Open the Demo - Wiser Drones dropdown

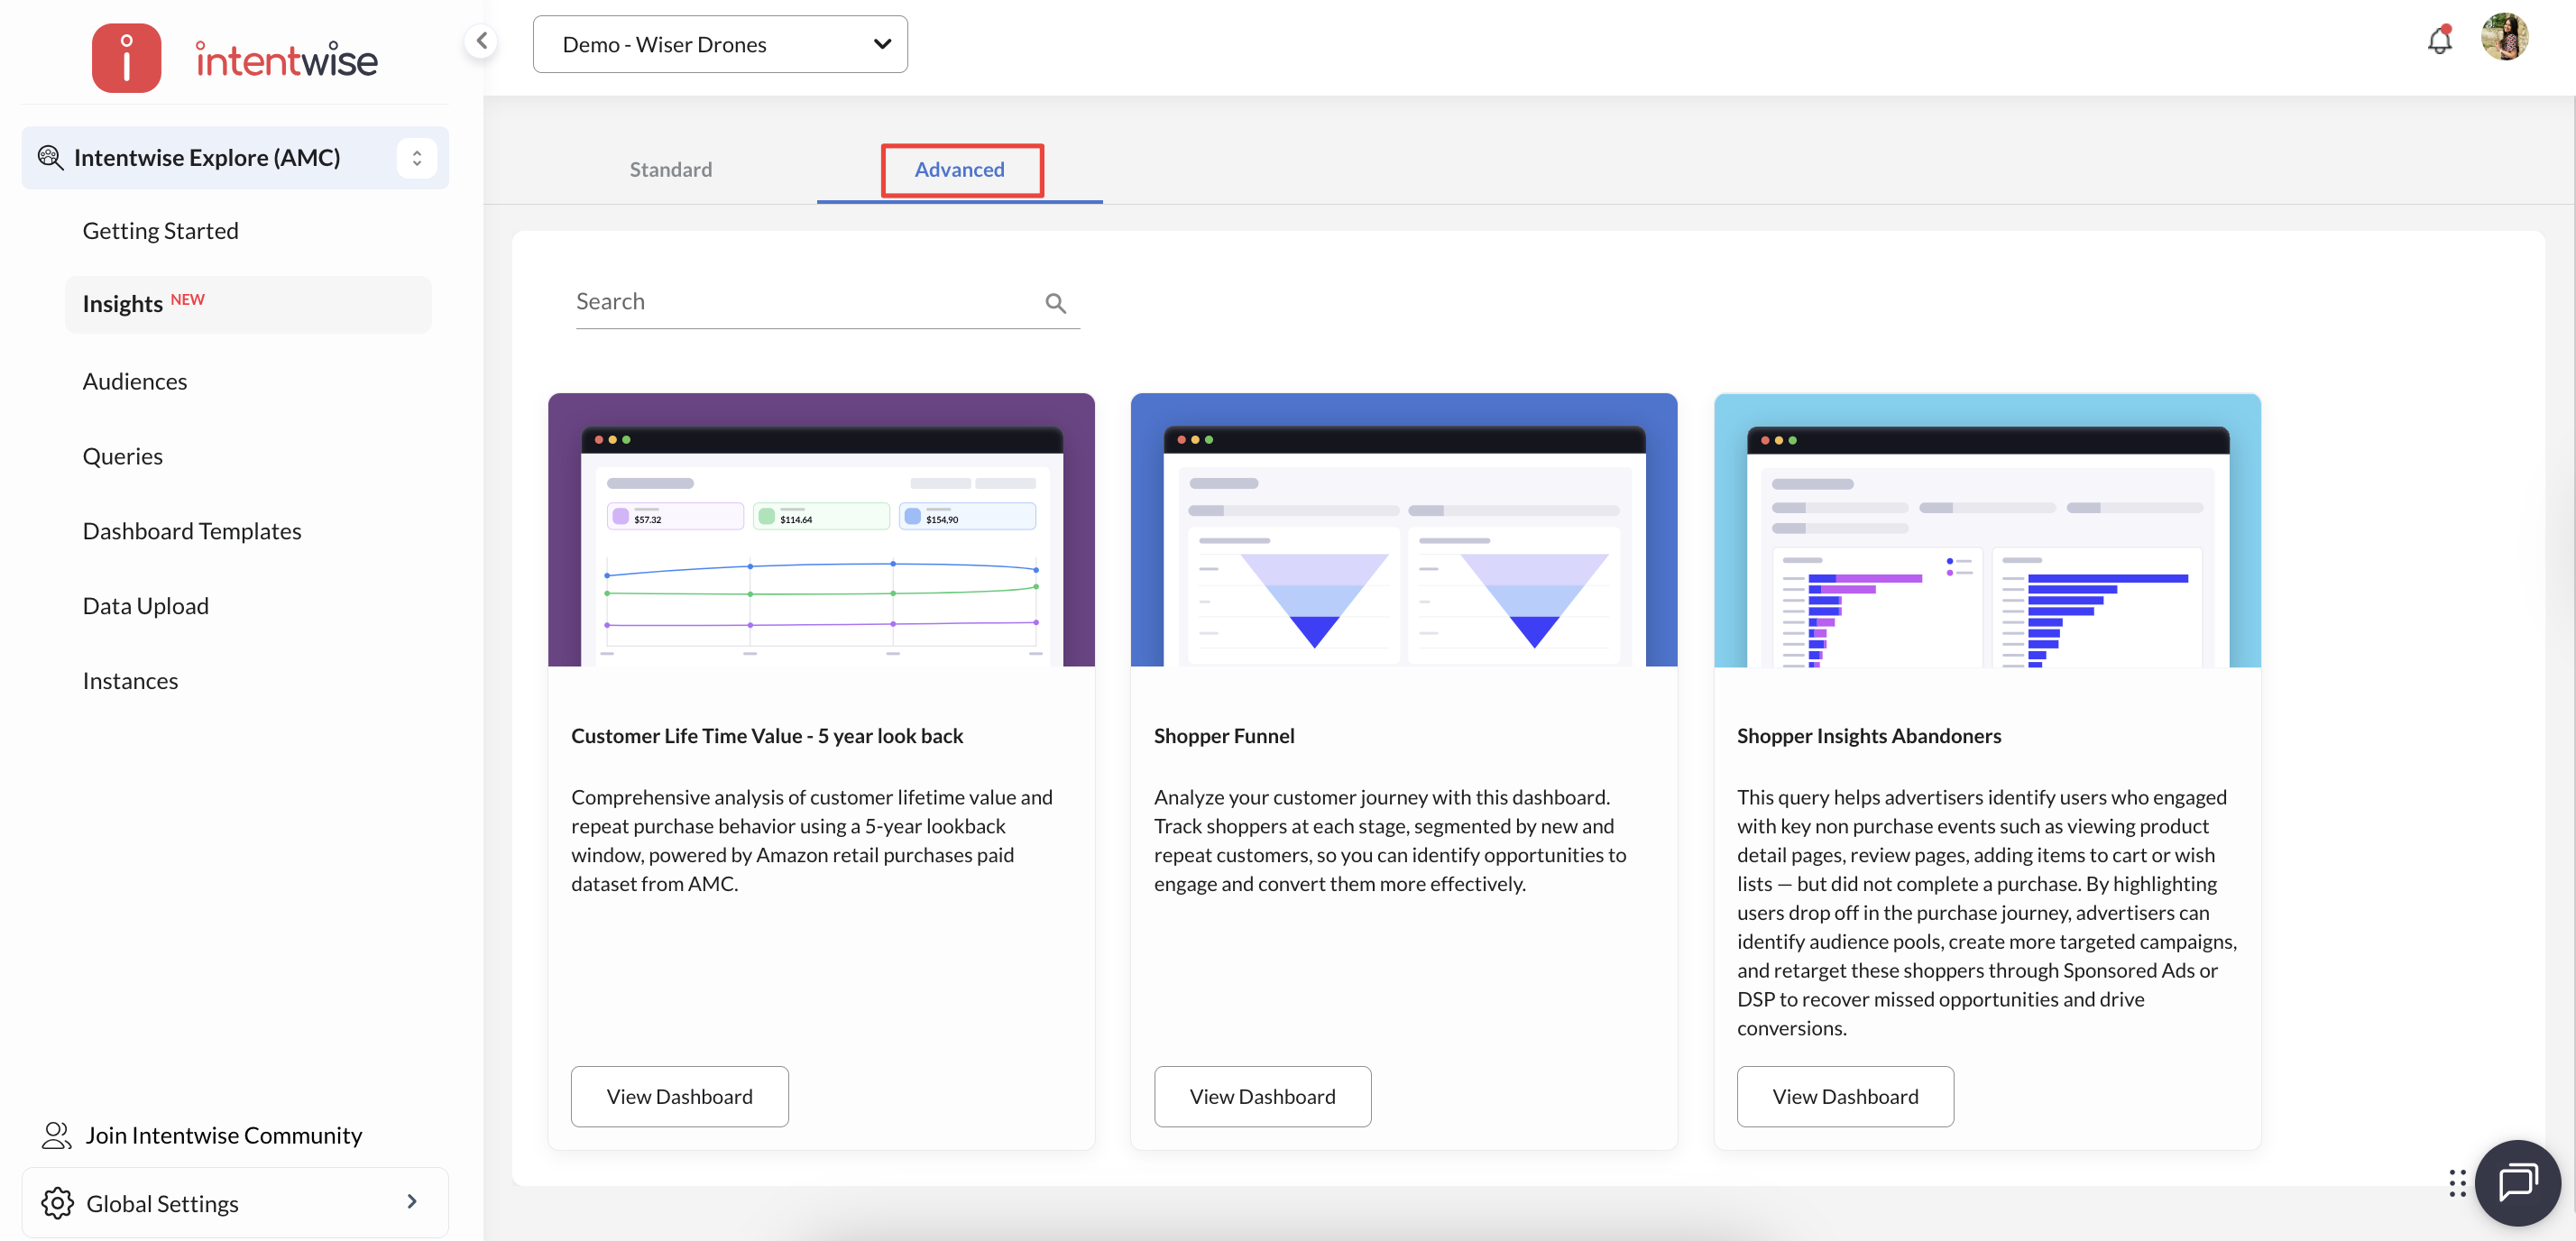click(x=720, y=44)
